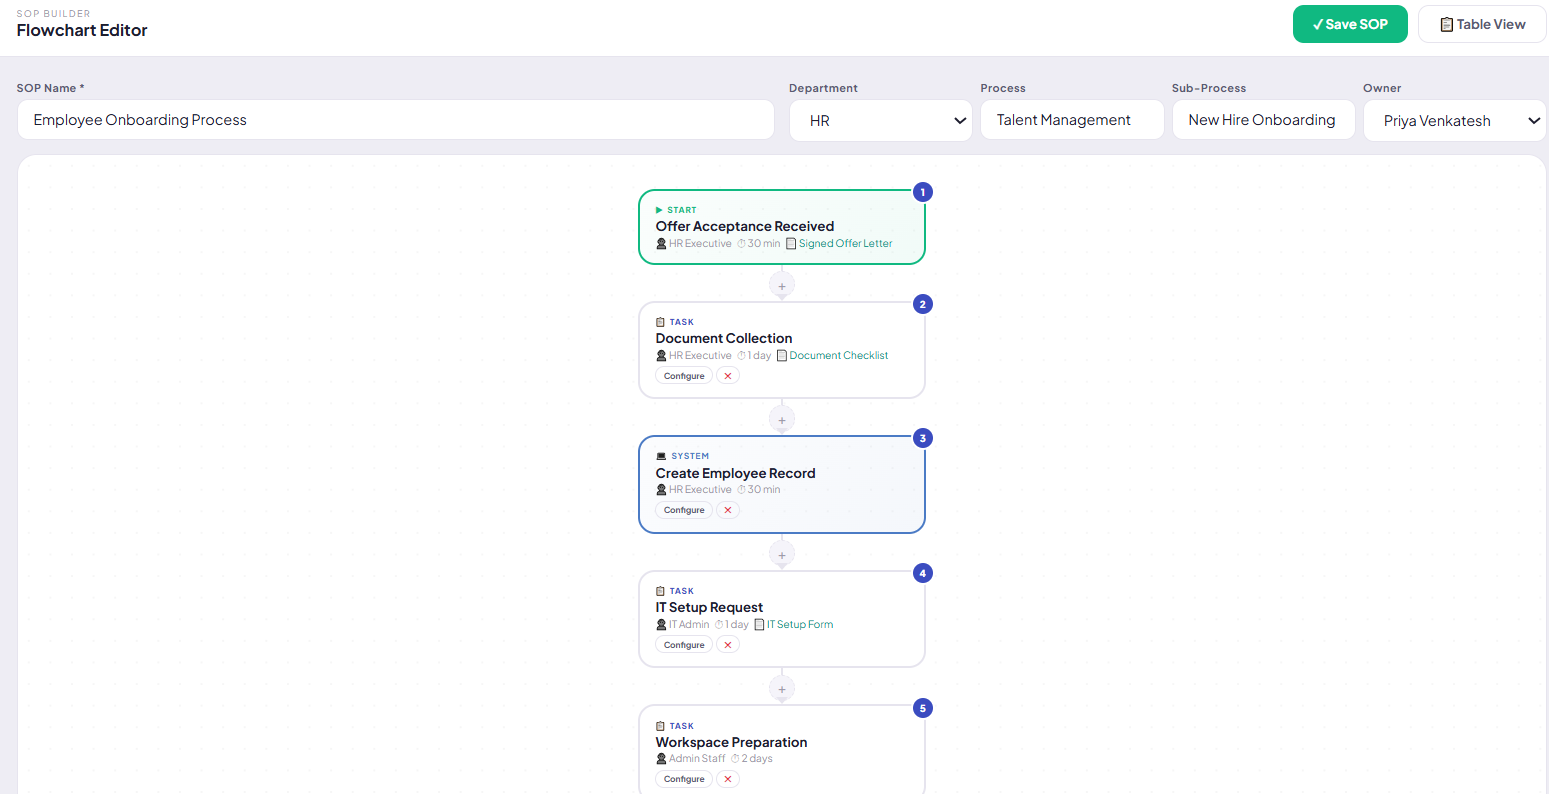Select the Create Employee Record system node
This screenshot has height=794, width=1549.
[x=782, y=484]
